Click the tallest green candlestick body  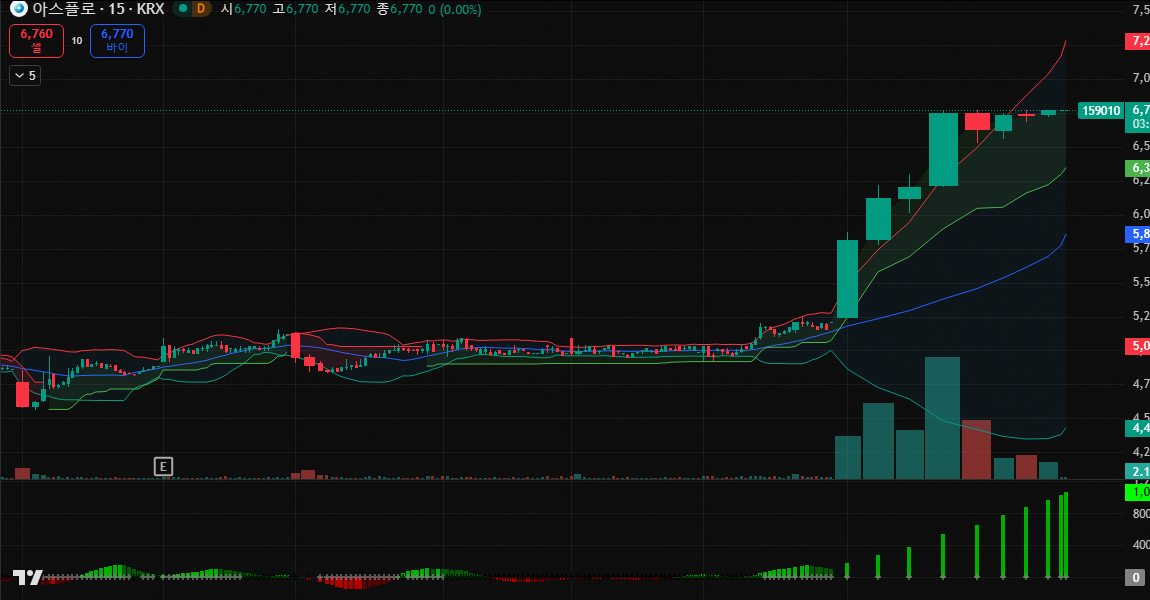[848, 279]
